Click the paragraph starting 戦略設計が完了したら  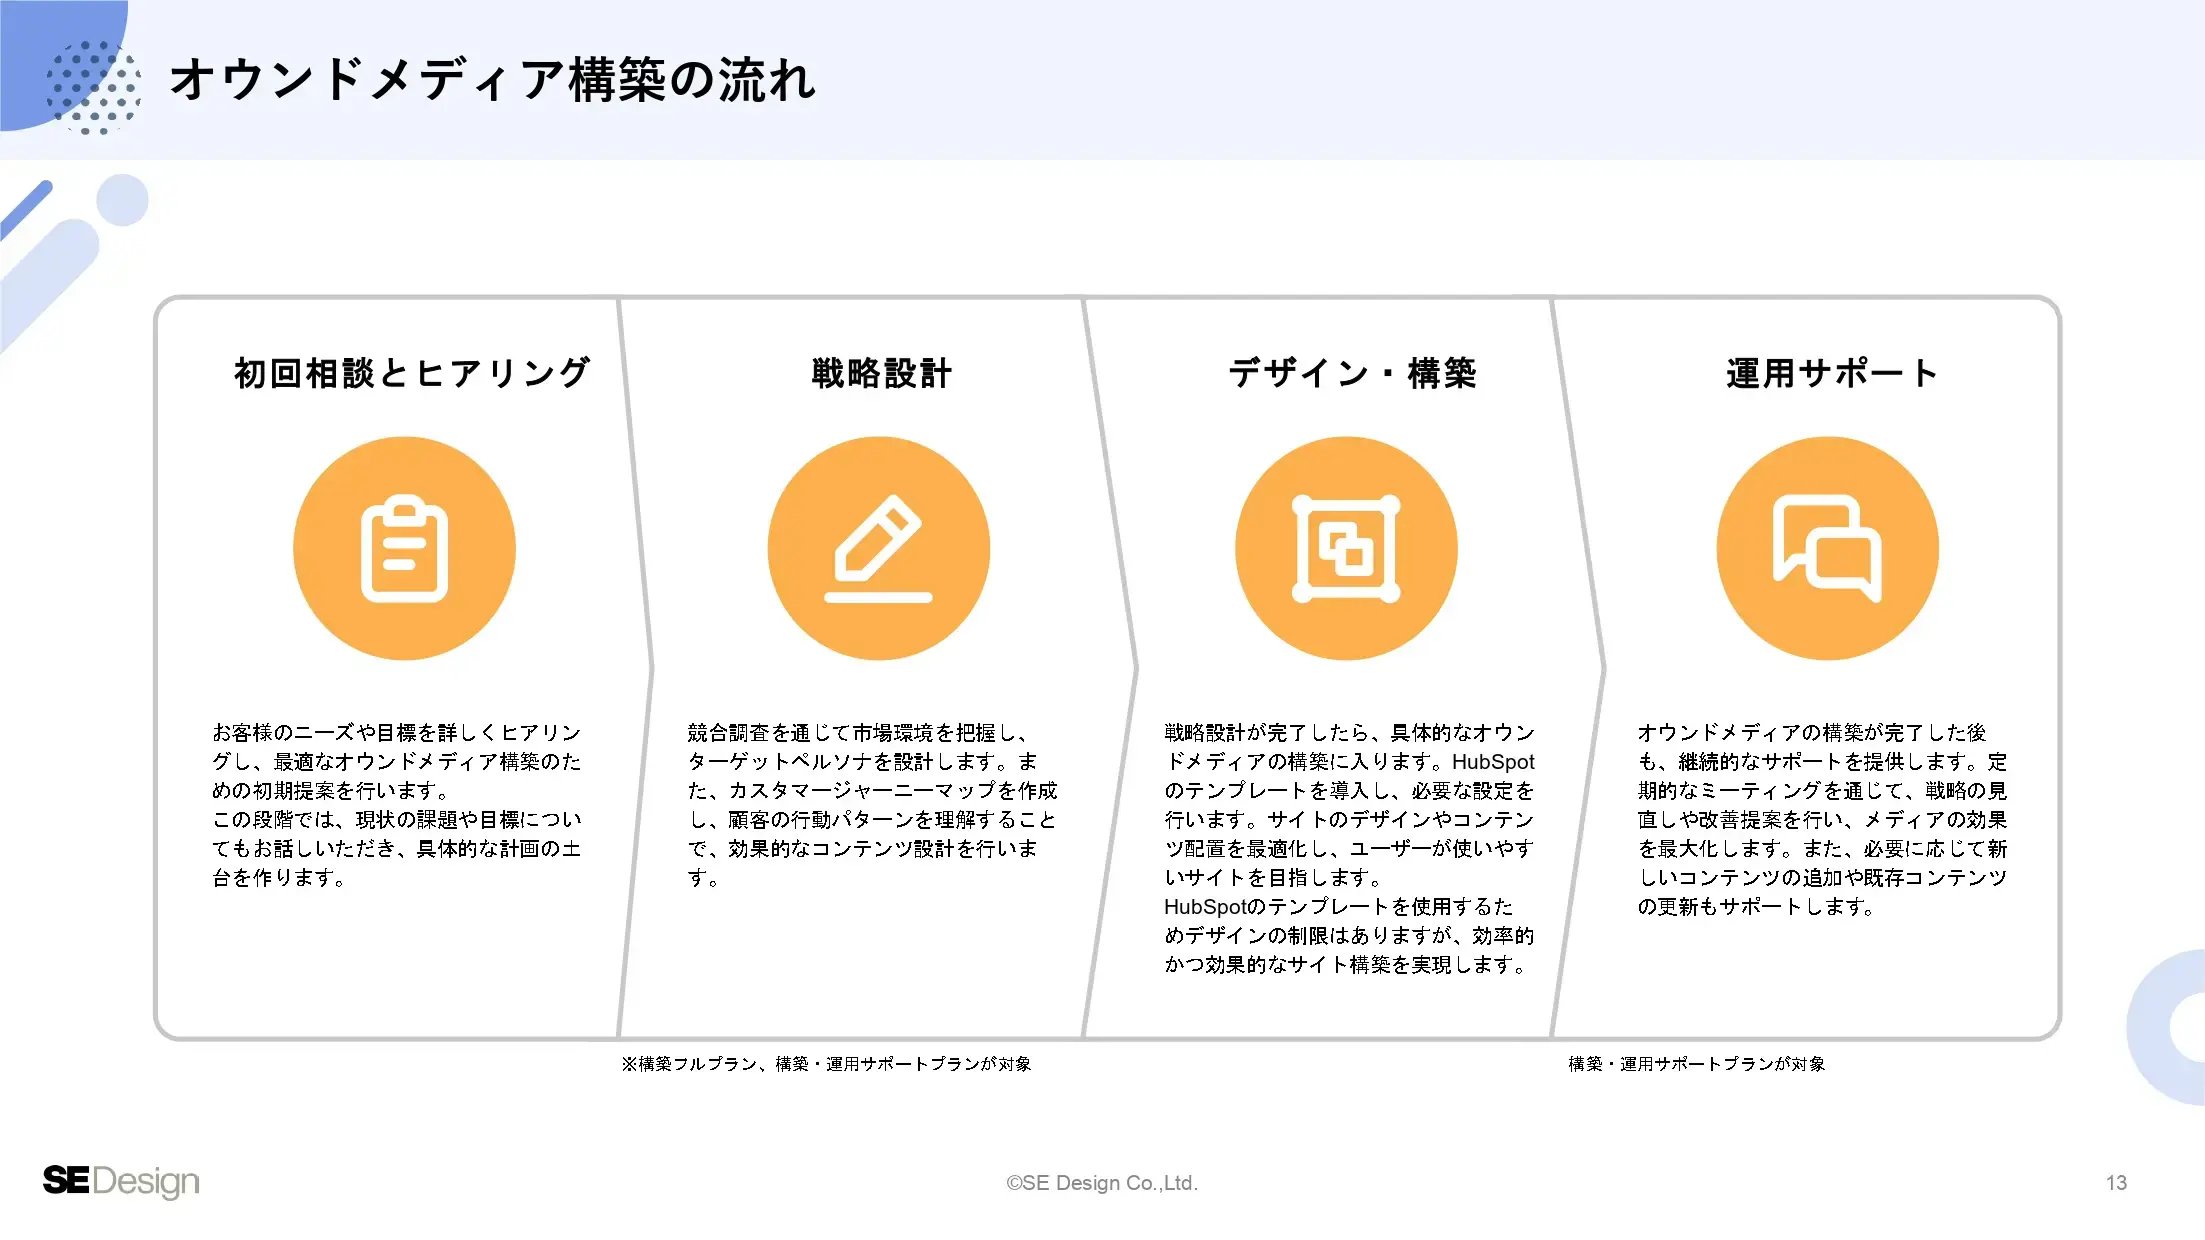pyautogui.click(x=1349, y=848)
